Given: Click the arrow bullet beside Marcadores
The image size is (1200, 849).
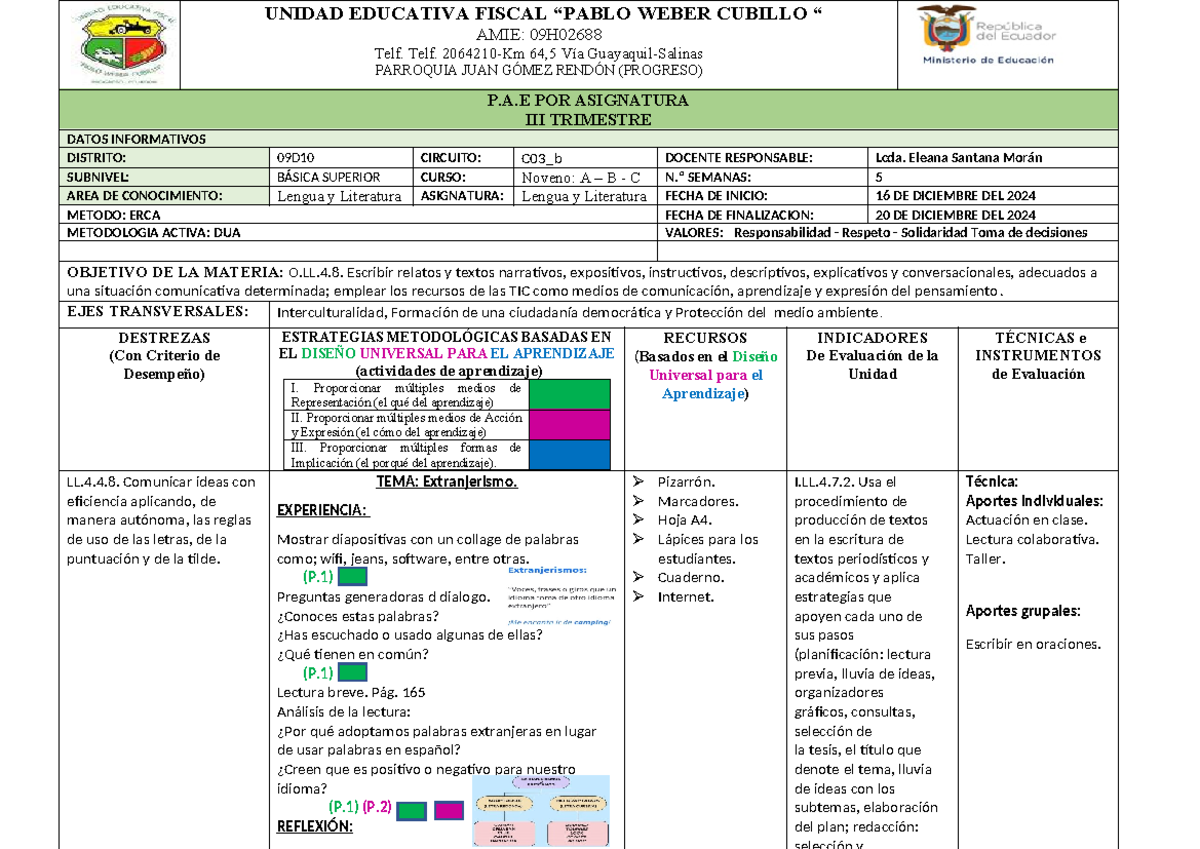Looking at the screenshot, I should tap(640, 501).
